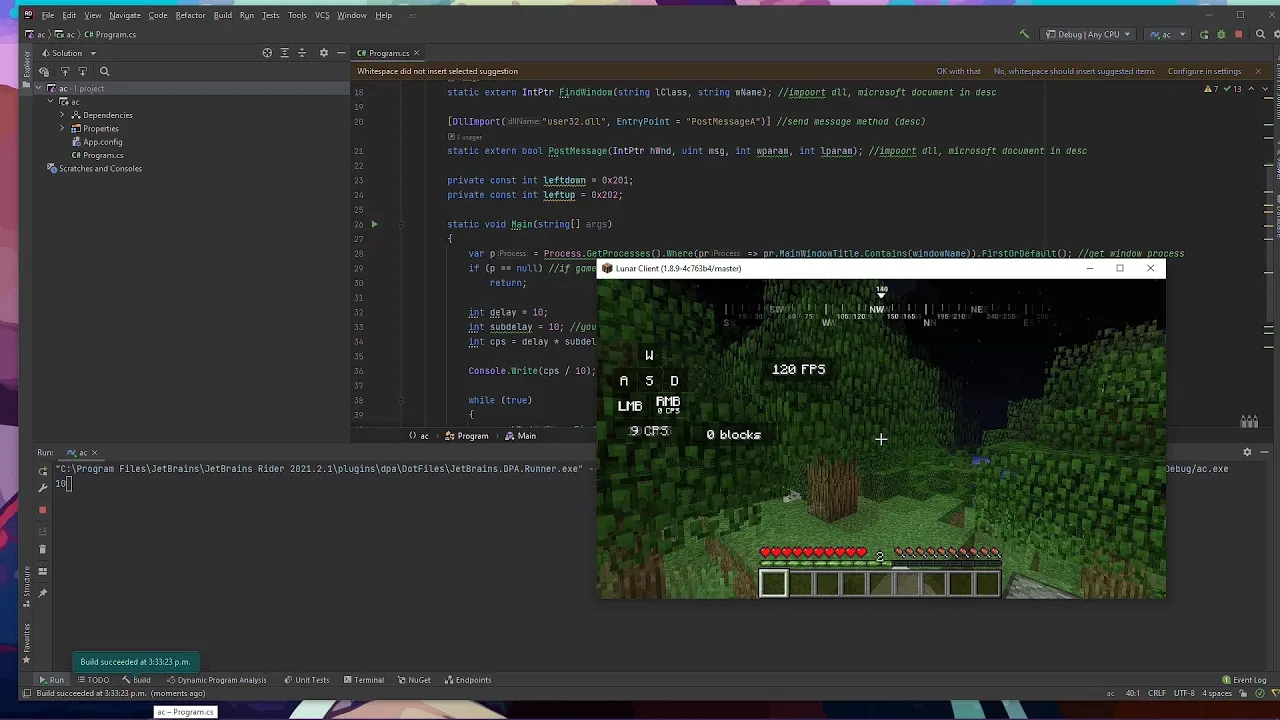Open the VCS menu

coord(322,15)
